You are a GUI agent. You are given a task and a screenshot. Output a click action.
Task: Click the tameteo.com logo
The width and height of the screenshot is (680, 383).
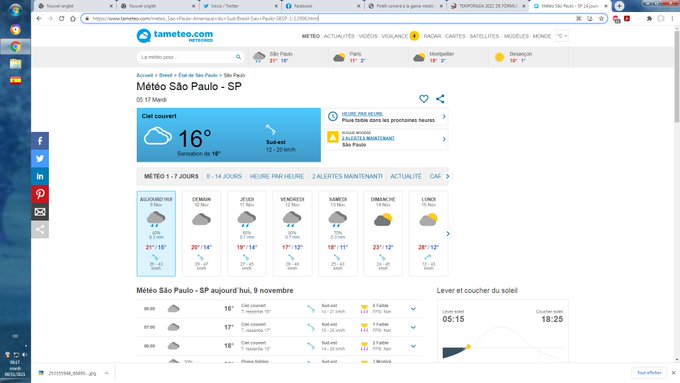point(175,36)
